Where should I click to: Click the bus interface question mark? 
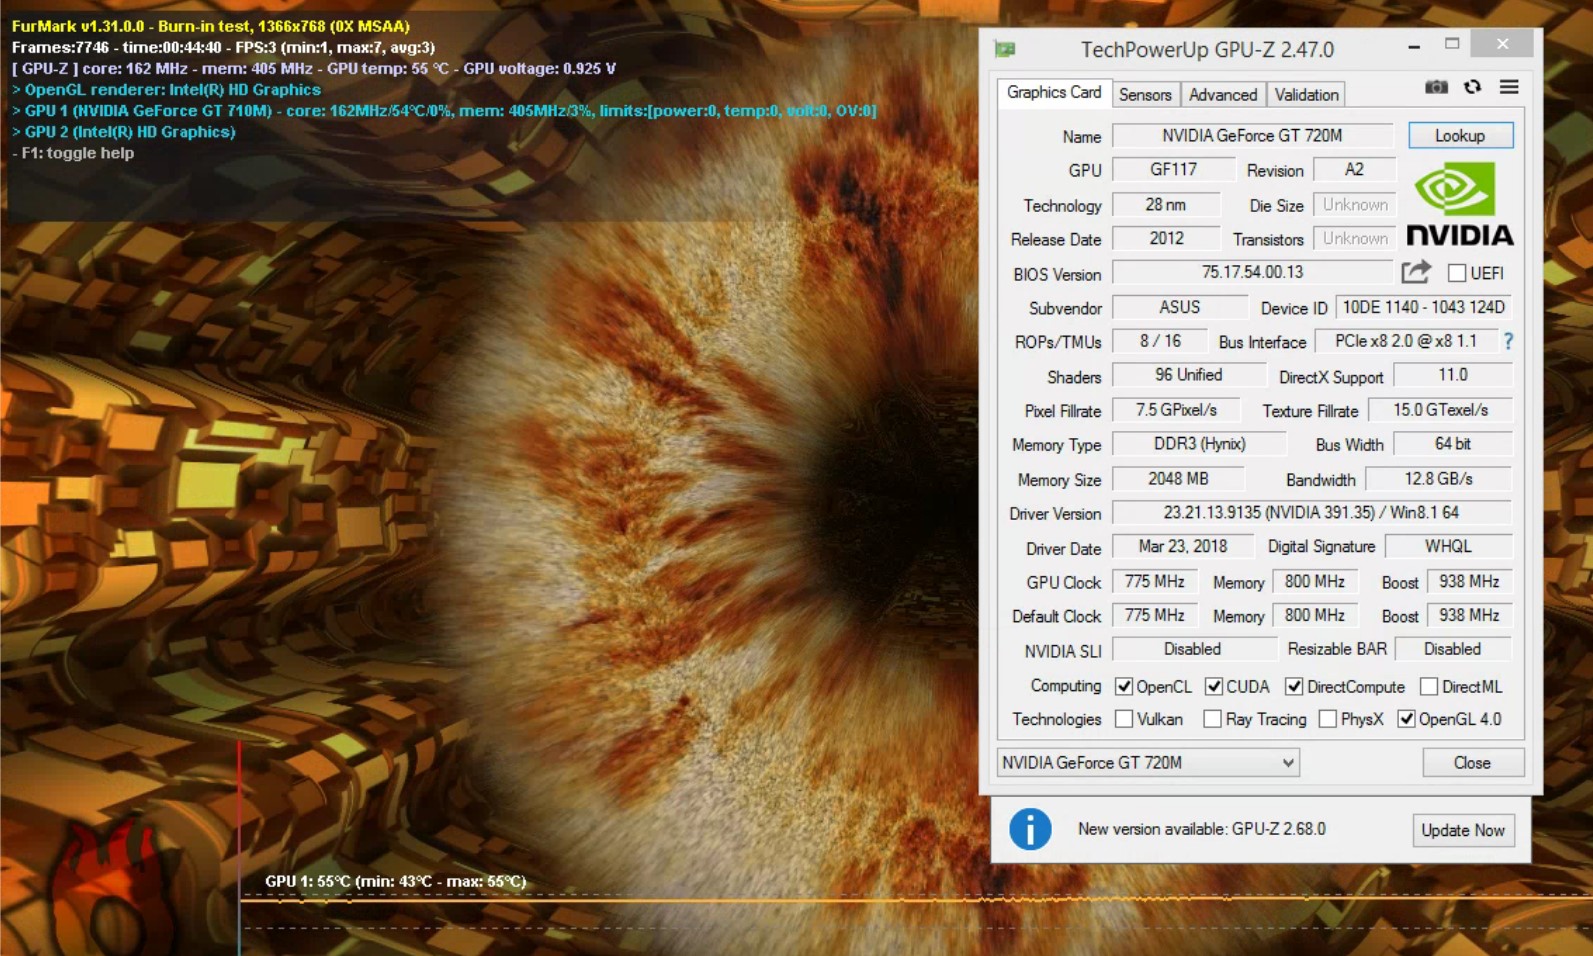[x=1508, y=342]
